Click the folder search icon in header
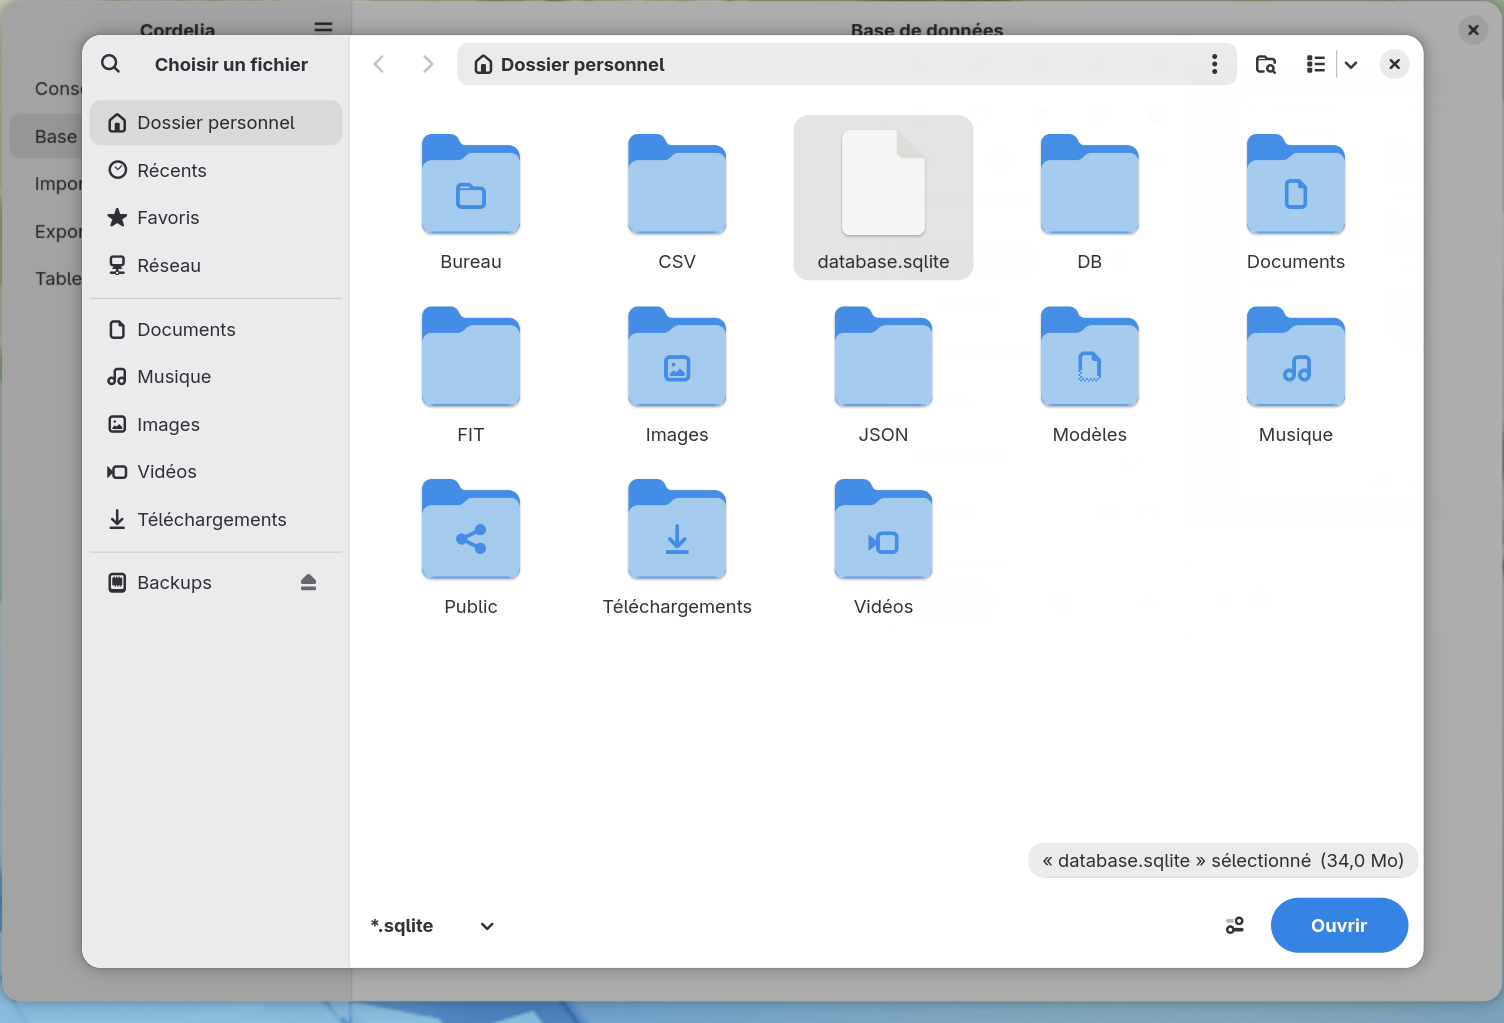This screenshot has width=1504, height=1023. [1266, 64]
